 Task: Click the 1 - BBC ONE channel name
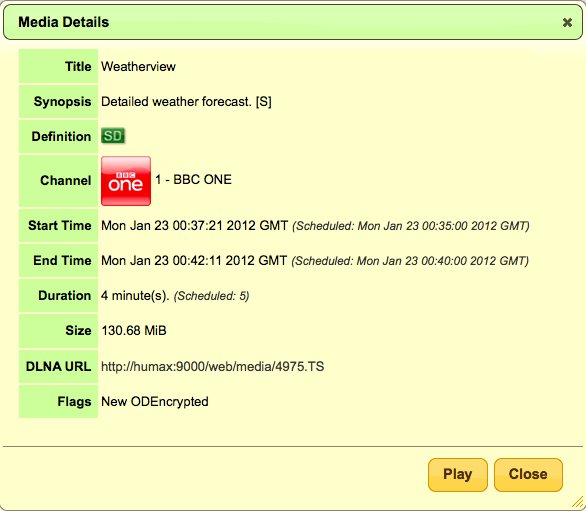click(193, 180)
